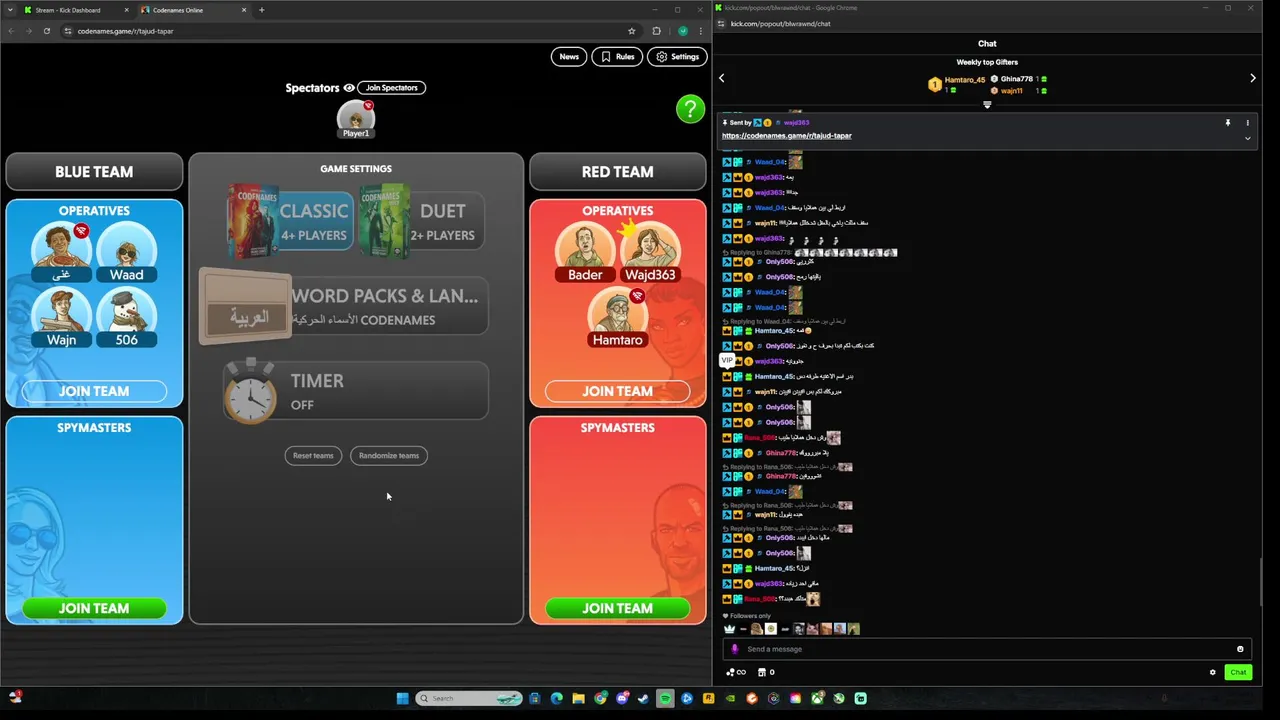Open the Rules menu
Viewport: 1280px width, 720px height.
617,57
